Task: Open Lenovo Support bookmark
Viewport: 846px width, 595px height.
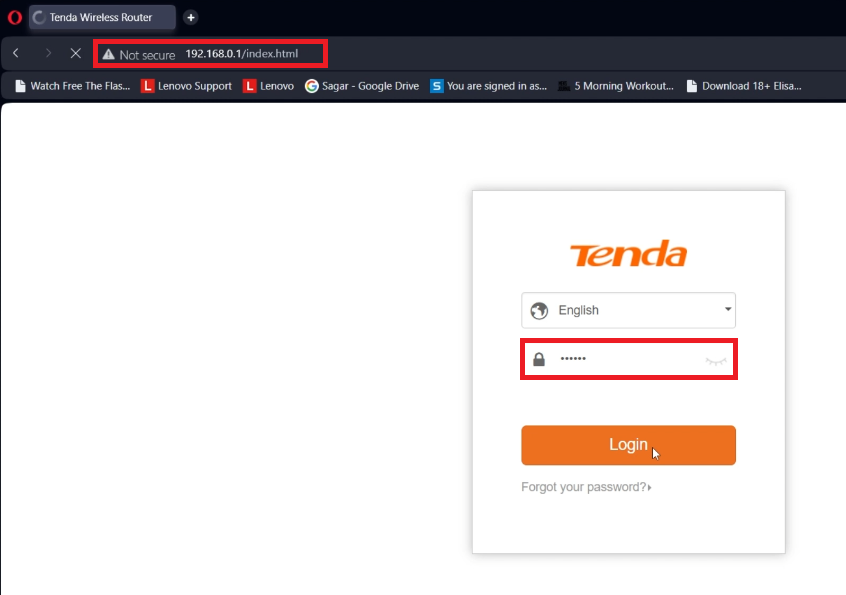Action: pos(186,86)
